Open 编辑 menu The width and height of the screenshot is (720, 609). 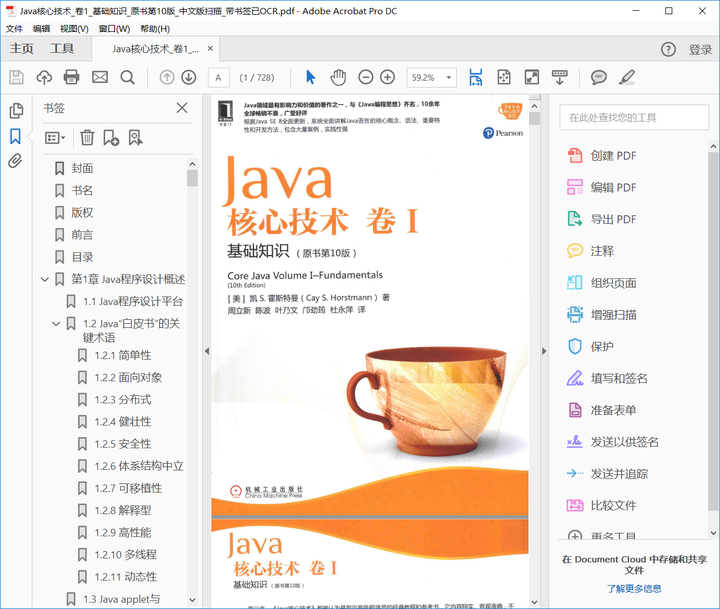click(x=41, y=28)
